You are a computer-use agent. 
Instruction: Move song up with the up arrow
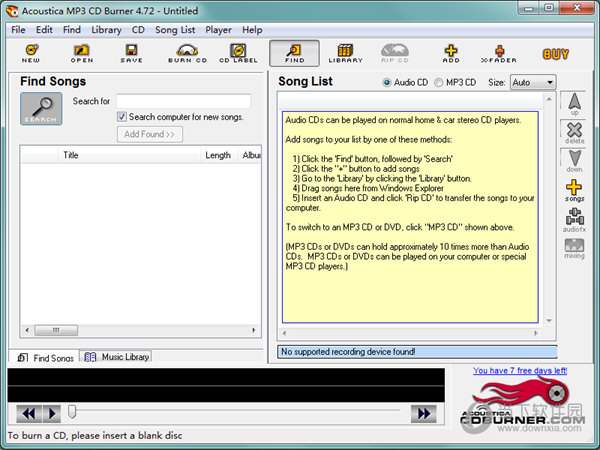pos(574,104)
